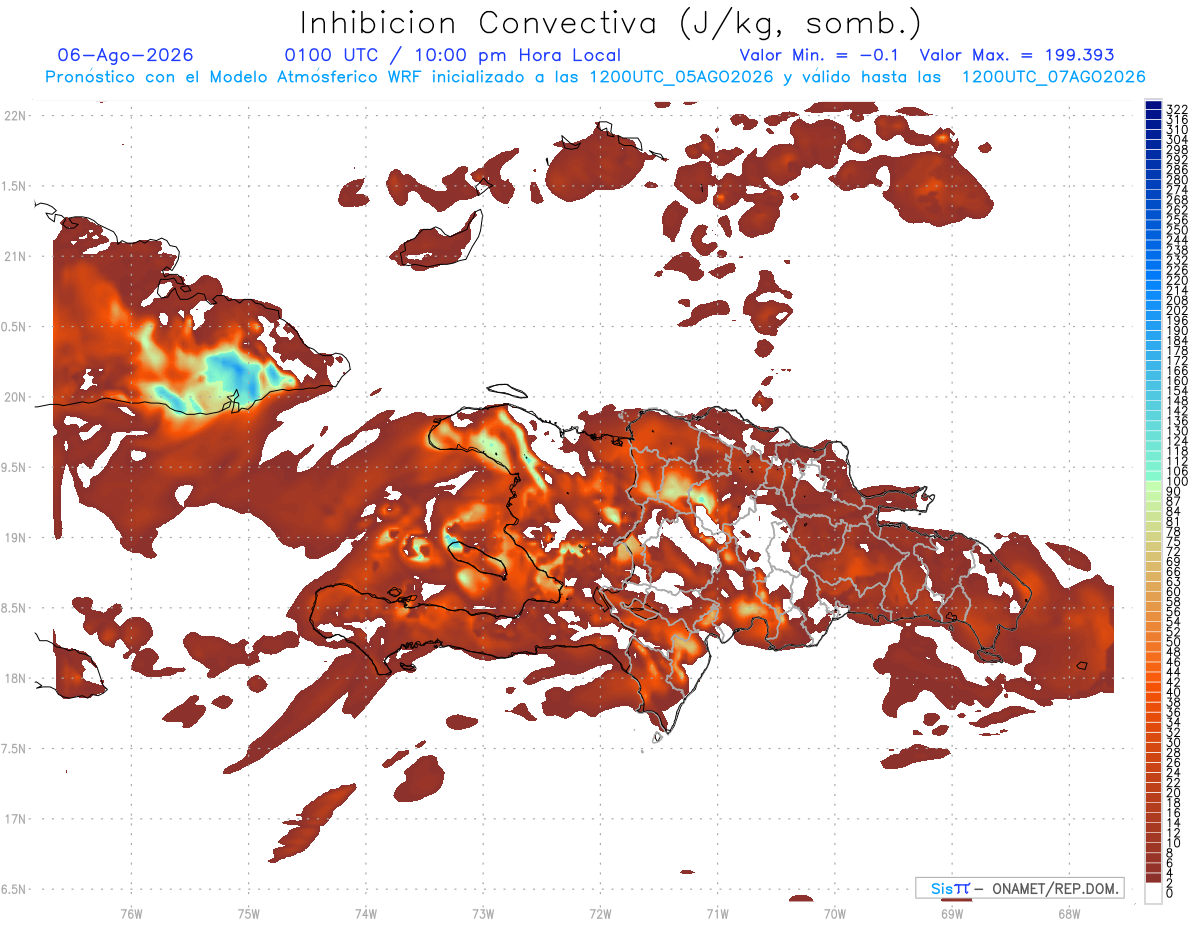Click the 17N latitude label

[x=14, y=819]
